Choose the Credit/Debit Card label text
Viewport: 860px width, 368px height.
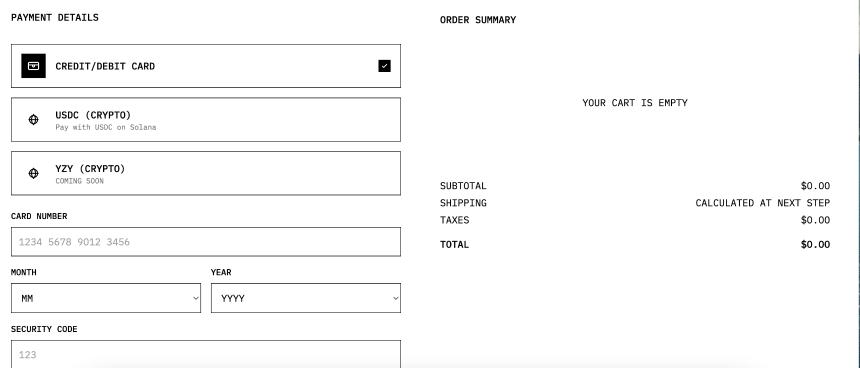click(x=105, y=66)
